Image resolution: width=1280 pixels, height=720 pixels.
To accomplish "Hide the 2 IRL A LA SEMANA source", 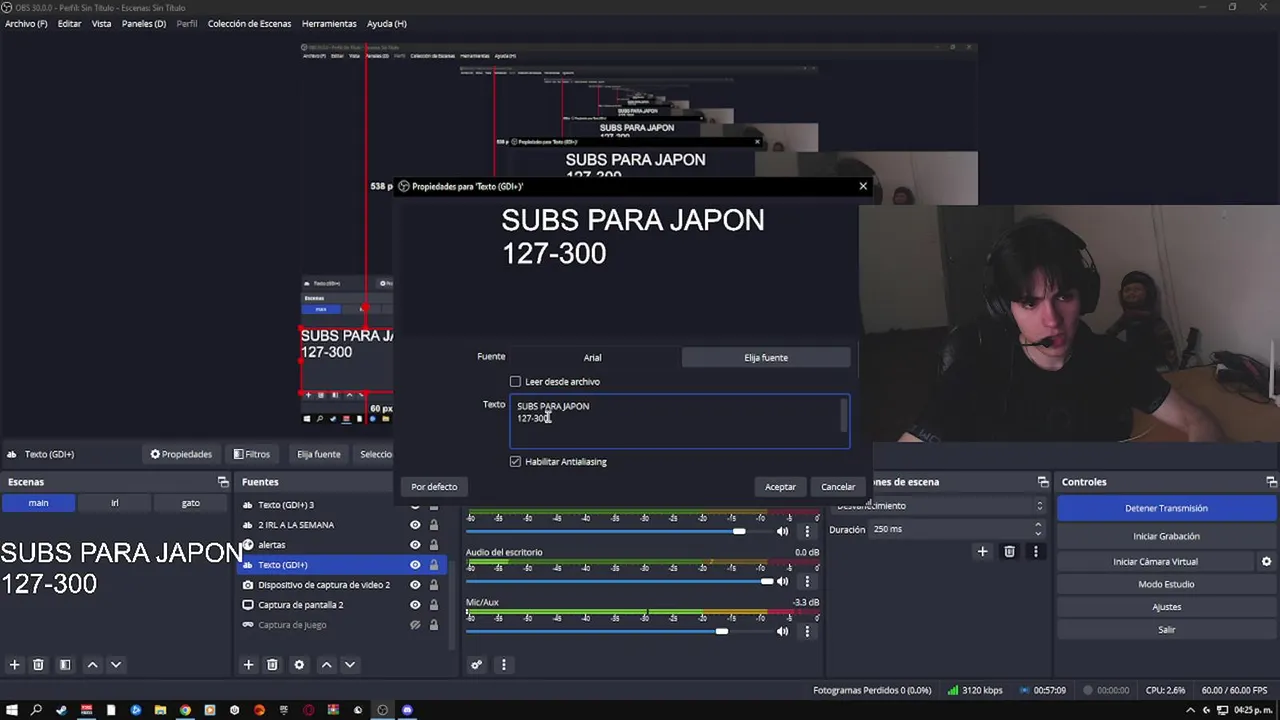I will coord(415,525).
